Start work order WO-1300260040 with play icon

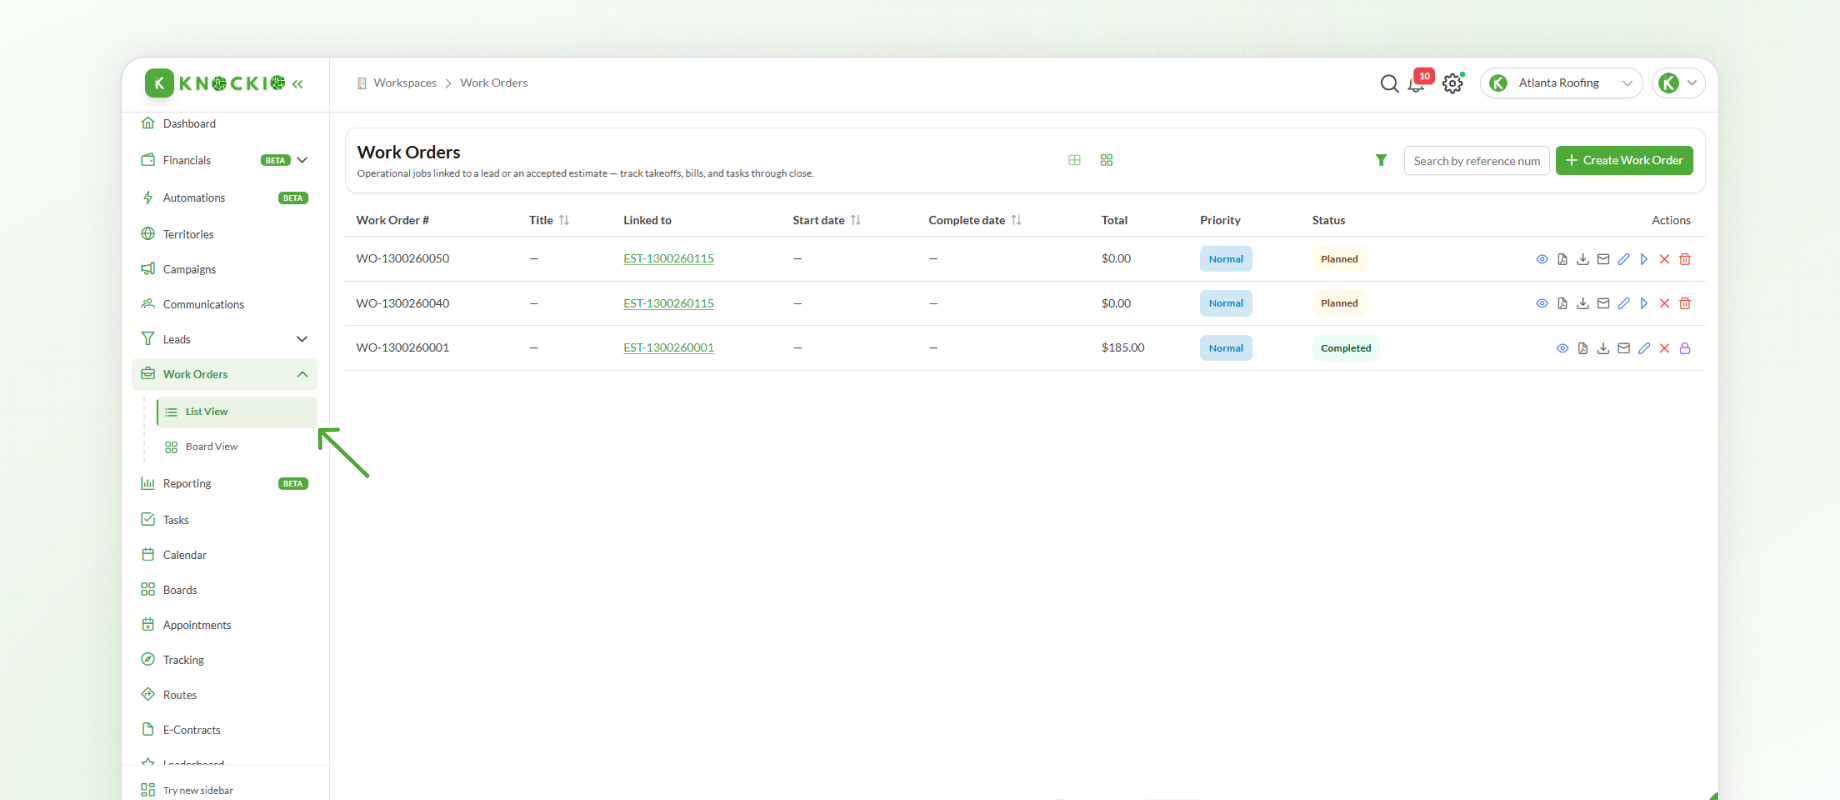click(x=1644, y=303)
